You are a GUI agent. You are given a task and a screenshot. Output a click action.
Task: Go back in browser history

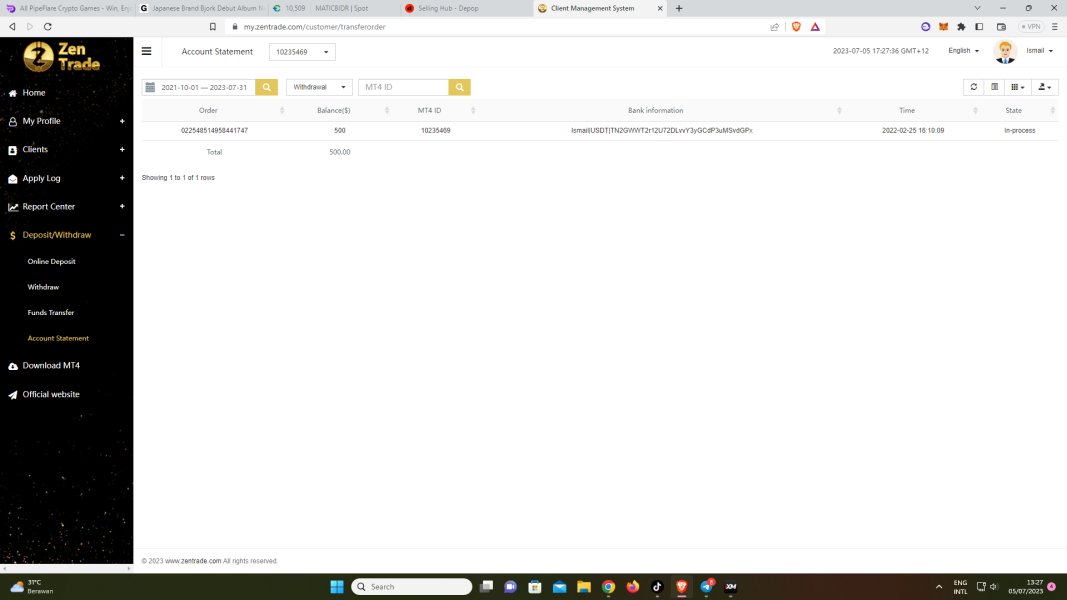click(12, 27)
